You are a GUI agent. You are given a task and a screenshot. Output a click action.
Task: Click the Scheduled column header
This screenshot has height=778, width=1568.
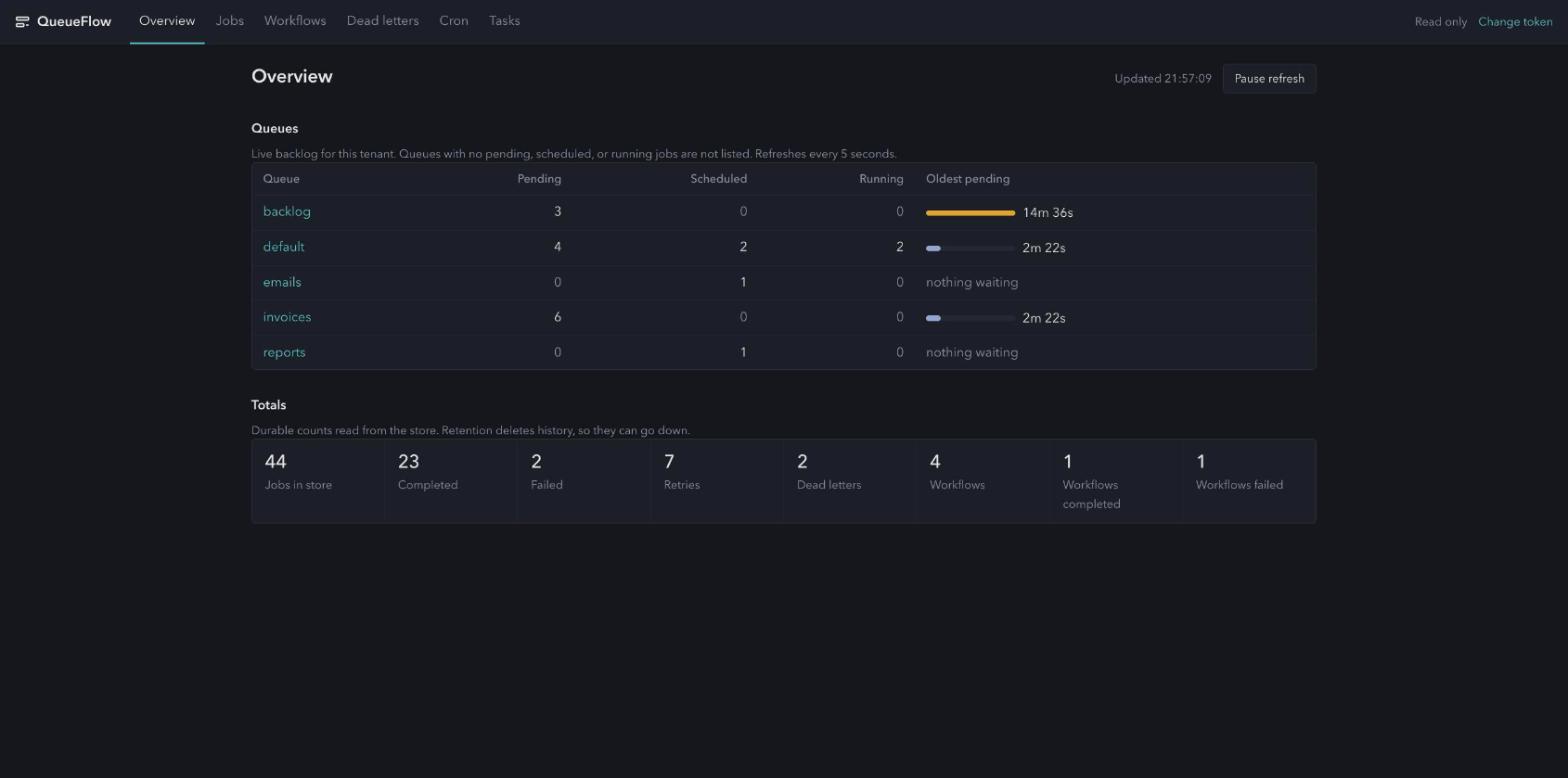tap(719, 179)
